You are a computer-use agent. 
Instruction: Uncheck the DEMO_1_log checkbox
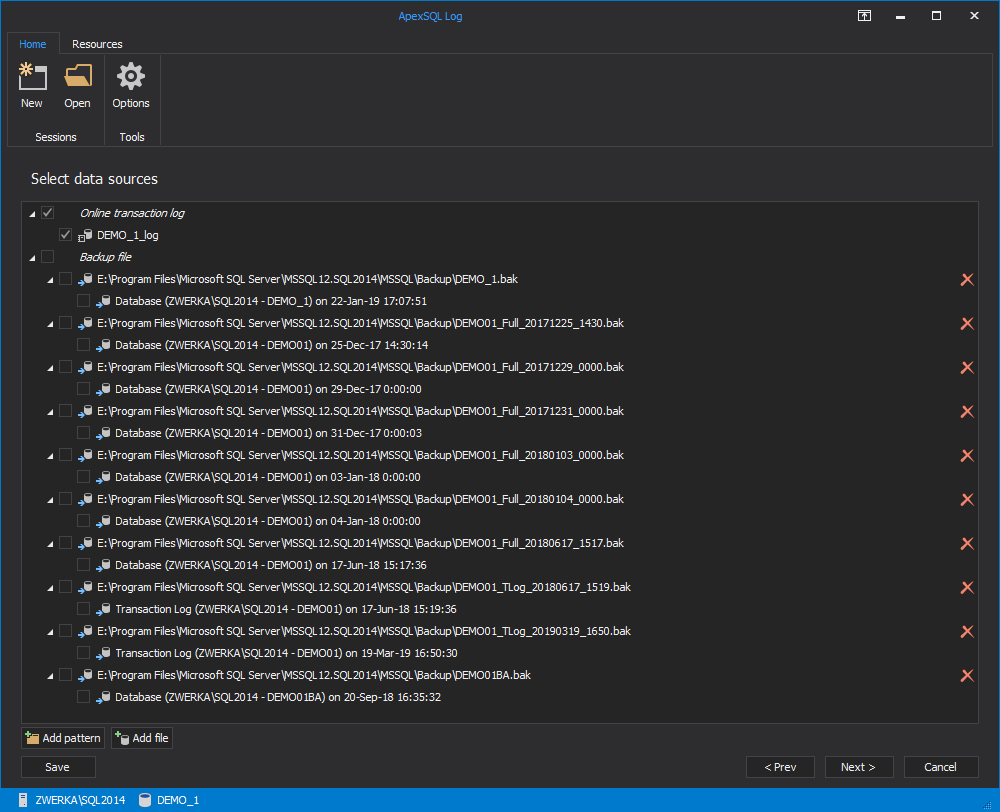65,235
